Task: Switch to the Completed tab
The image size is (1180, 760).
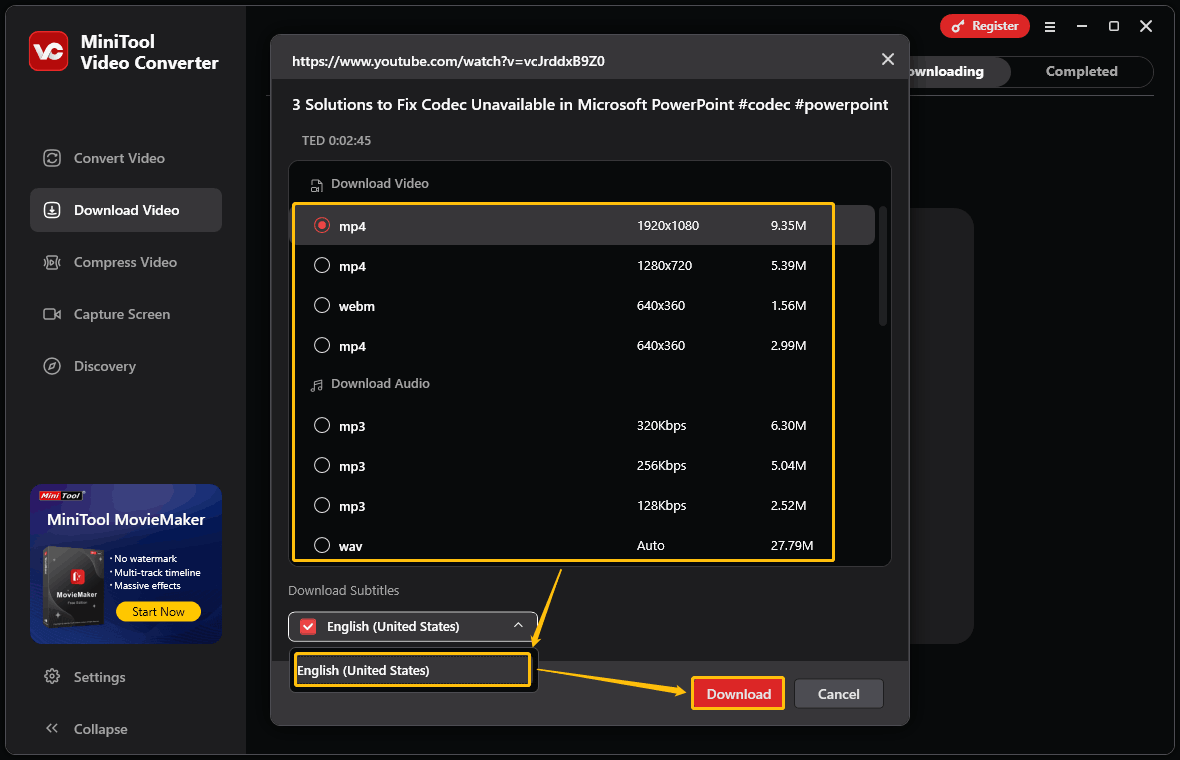Action: 1081,71
